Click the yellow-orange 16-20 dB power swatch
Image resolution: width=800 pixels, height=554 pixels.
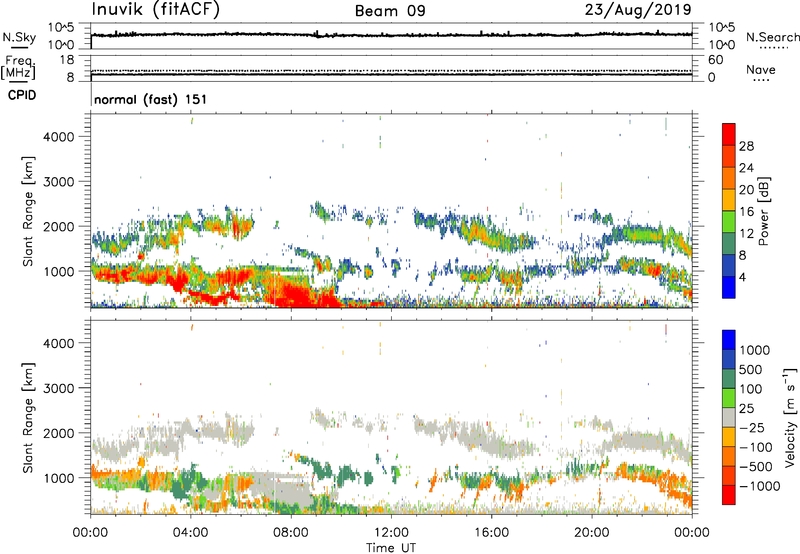(729, 200)
